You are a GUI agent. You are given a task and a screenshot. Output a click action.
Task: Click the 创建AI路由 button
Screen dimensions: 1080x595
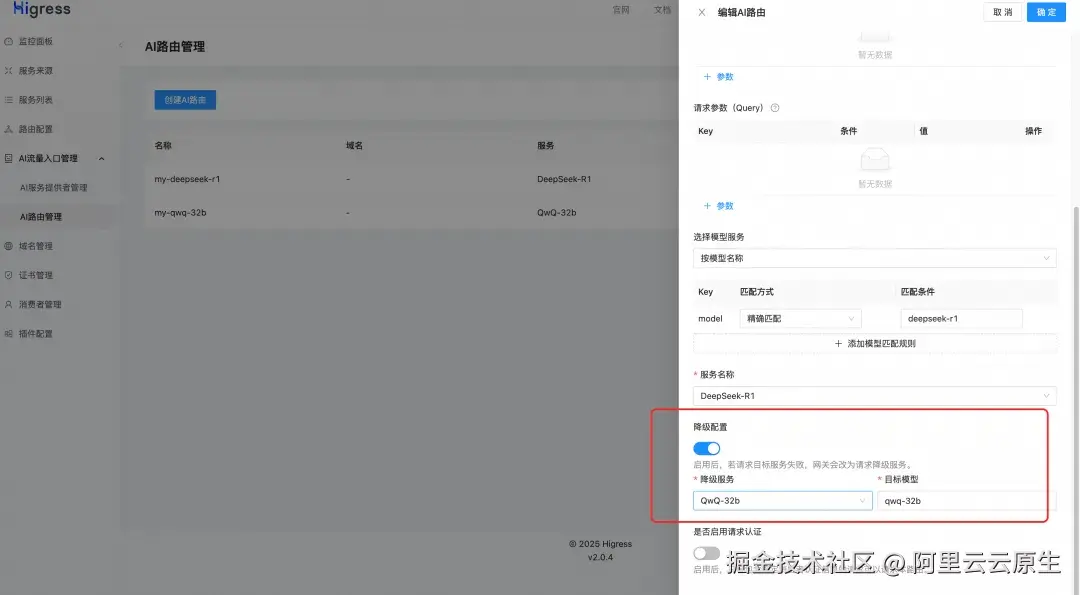click(185, 100)
